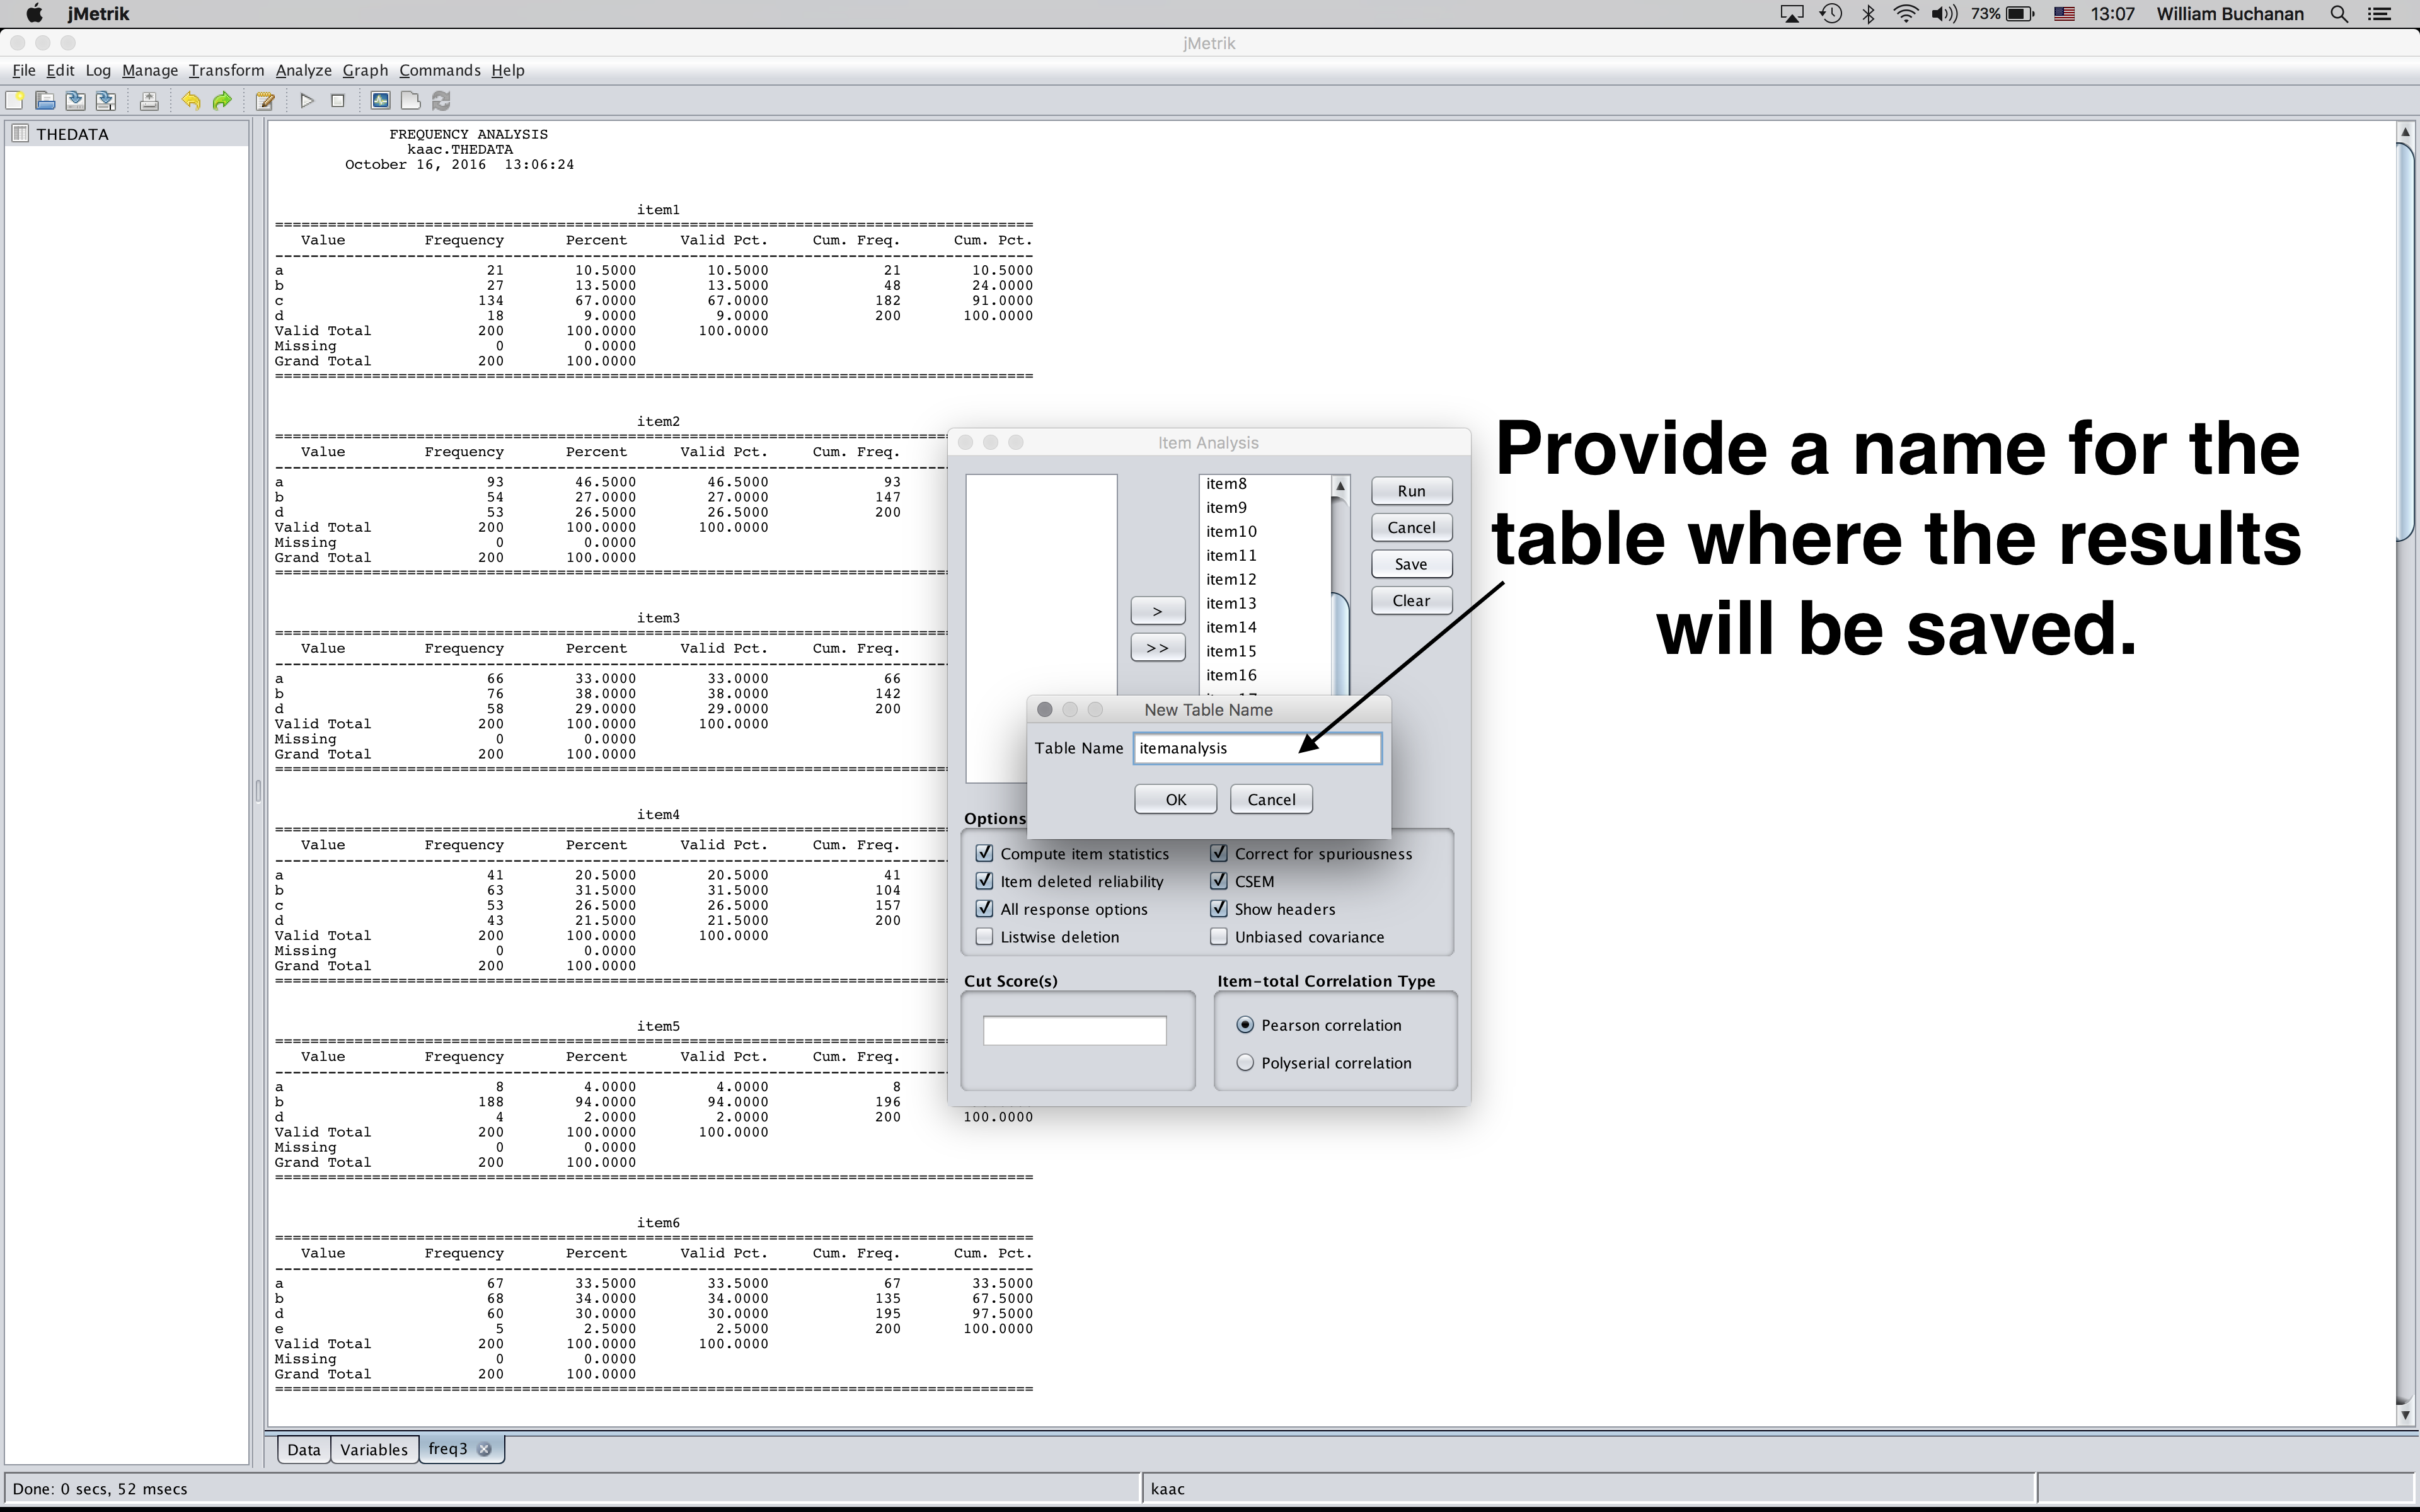Viewport: 2420px width, 1512px height.
Task: Switch to the Data tab
Action: [304, 1450]
